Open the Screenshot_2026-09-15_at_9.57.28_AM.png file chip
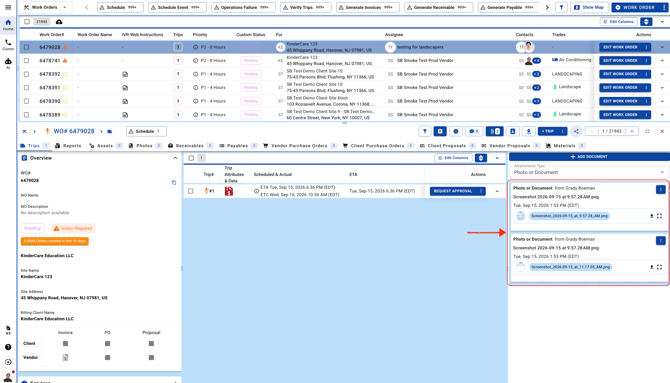The width and height of the screenshot is (670, 383). pos(569,216)
